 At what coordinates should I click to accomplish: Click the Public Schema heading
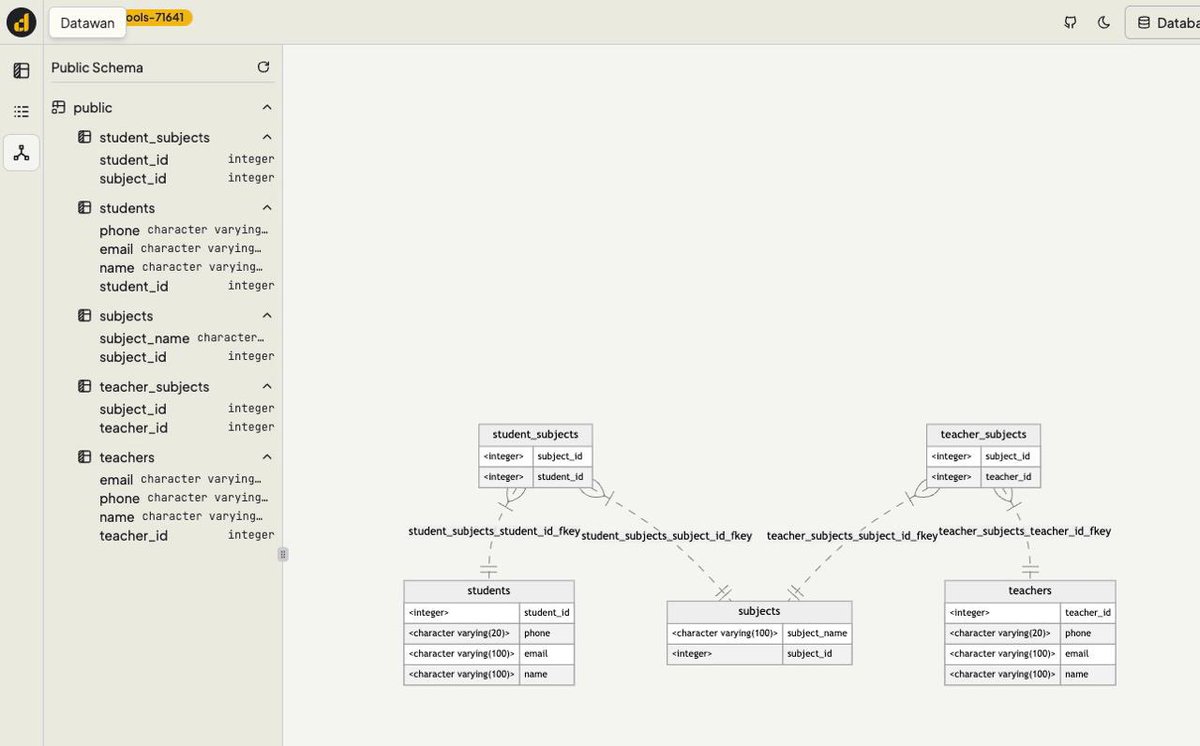coord(97,67)
